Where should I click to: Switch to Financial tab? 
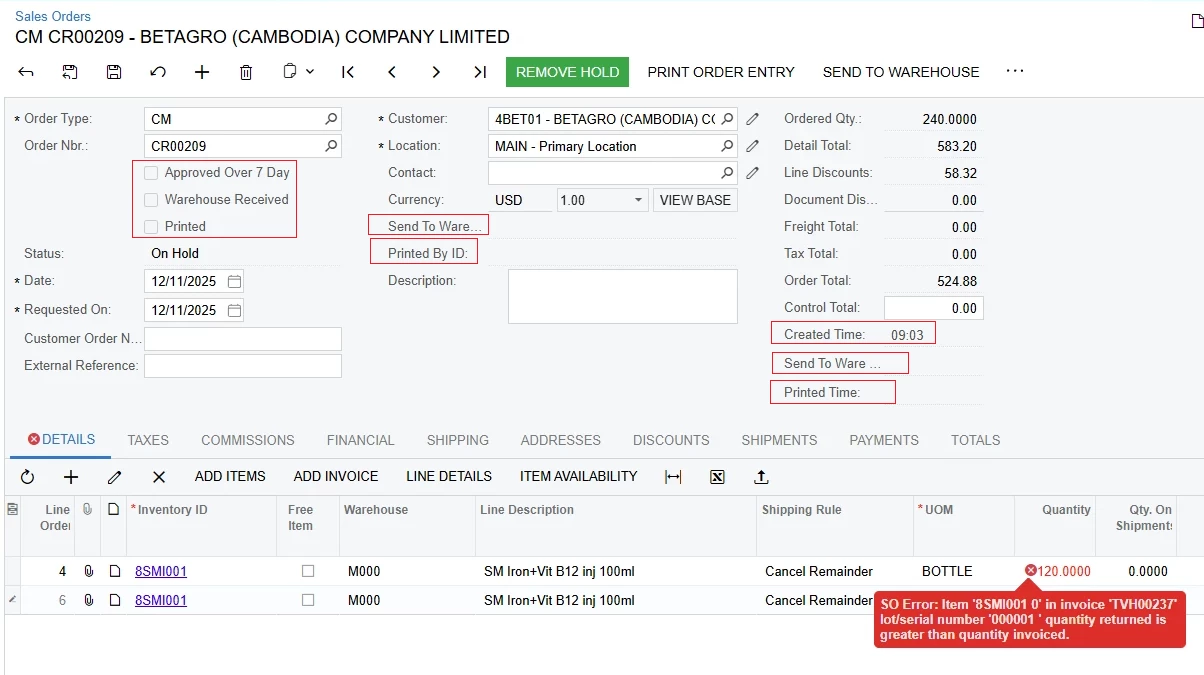click(x=360, y=440)
